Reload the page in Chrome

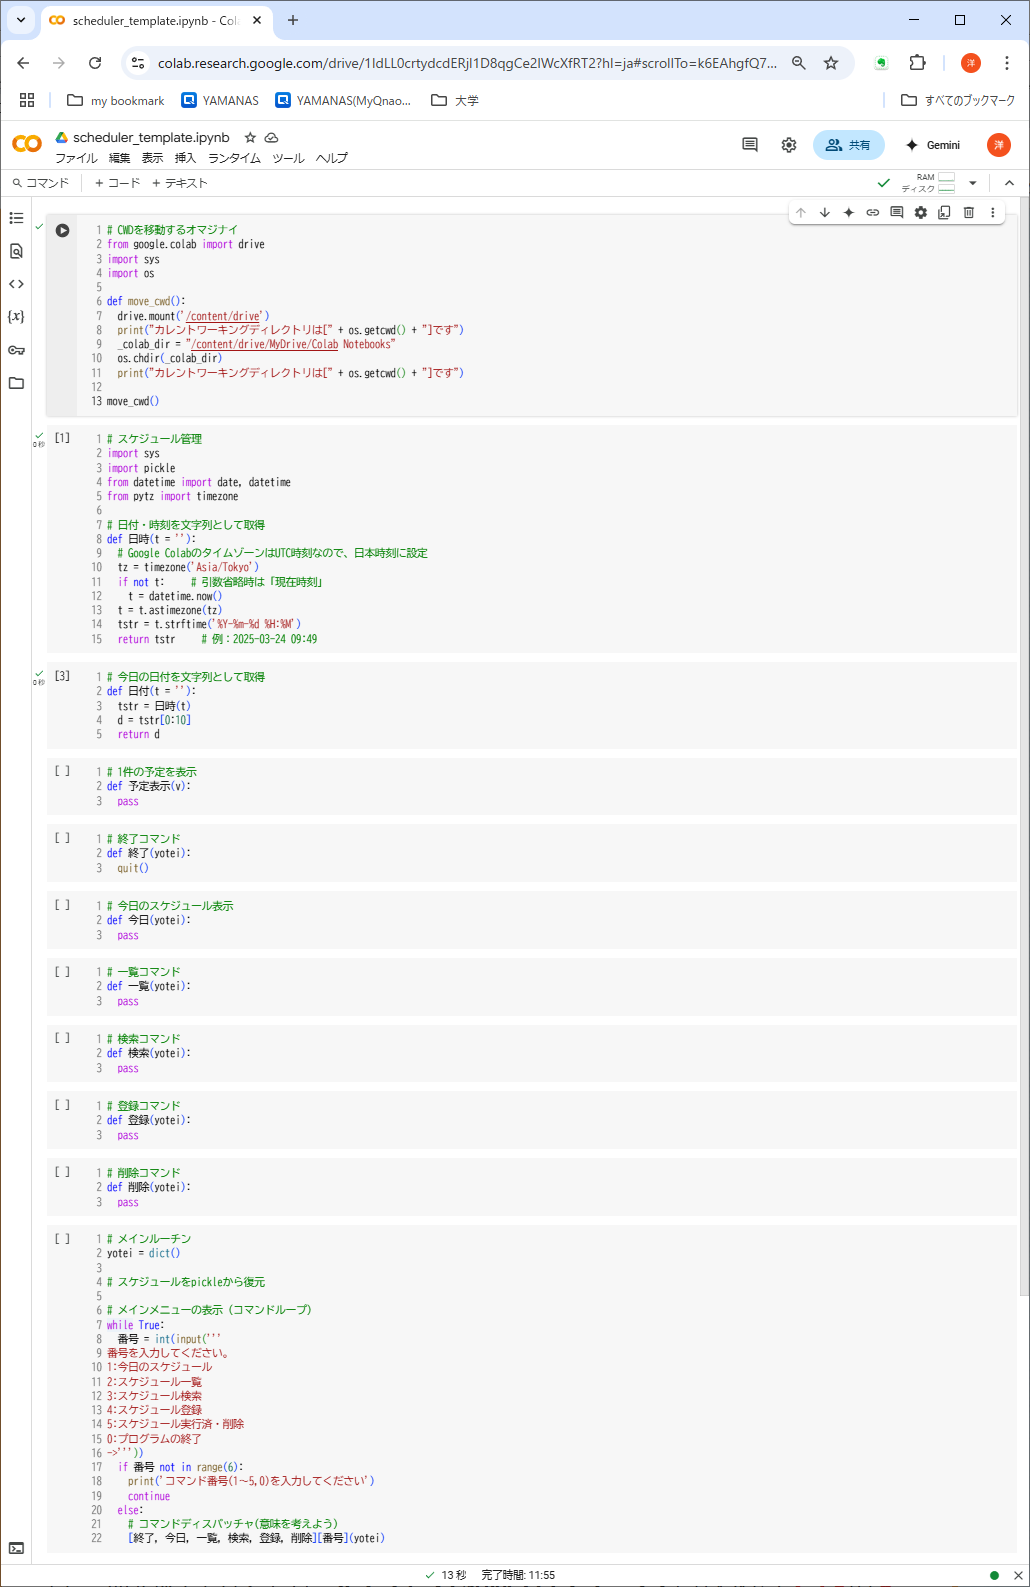pyautogui.click(x=95, y=63)
